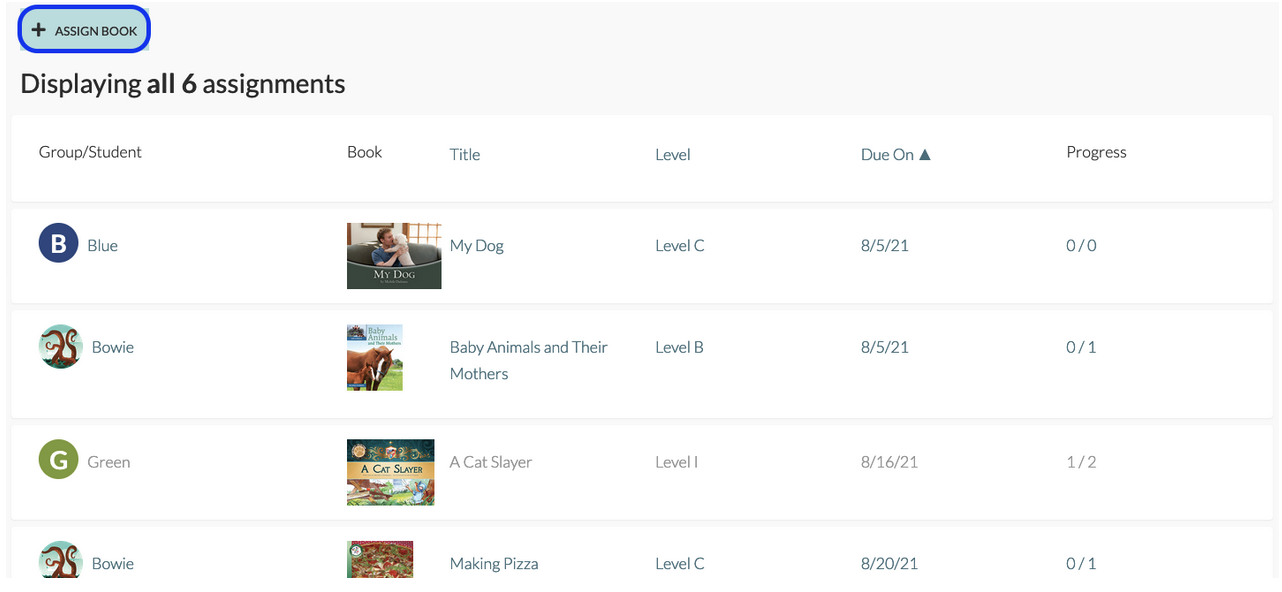Click the plus icon on Assign Book

[39, 31]
